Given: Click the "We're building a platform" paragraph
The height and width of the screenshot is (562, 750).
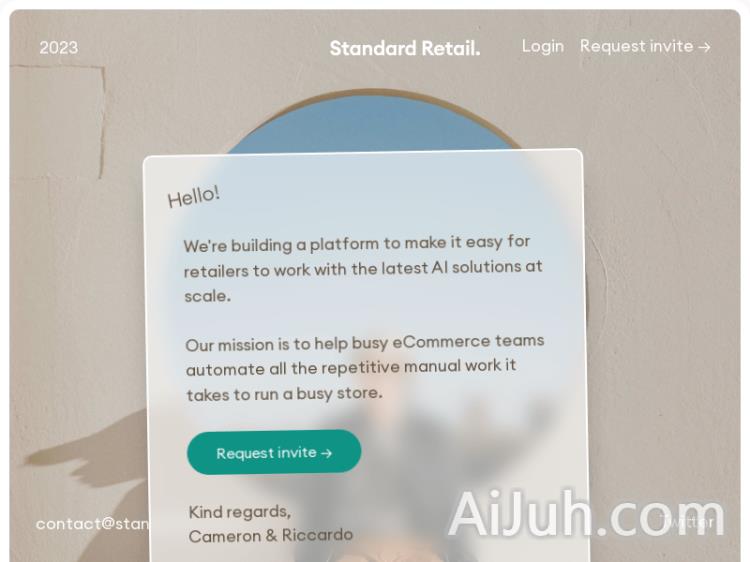Looking at the screenshot, I should click(363, 269).
